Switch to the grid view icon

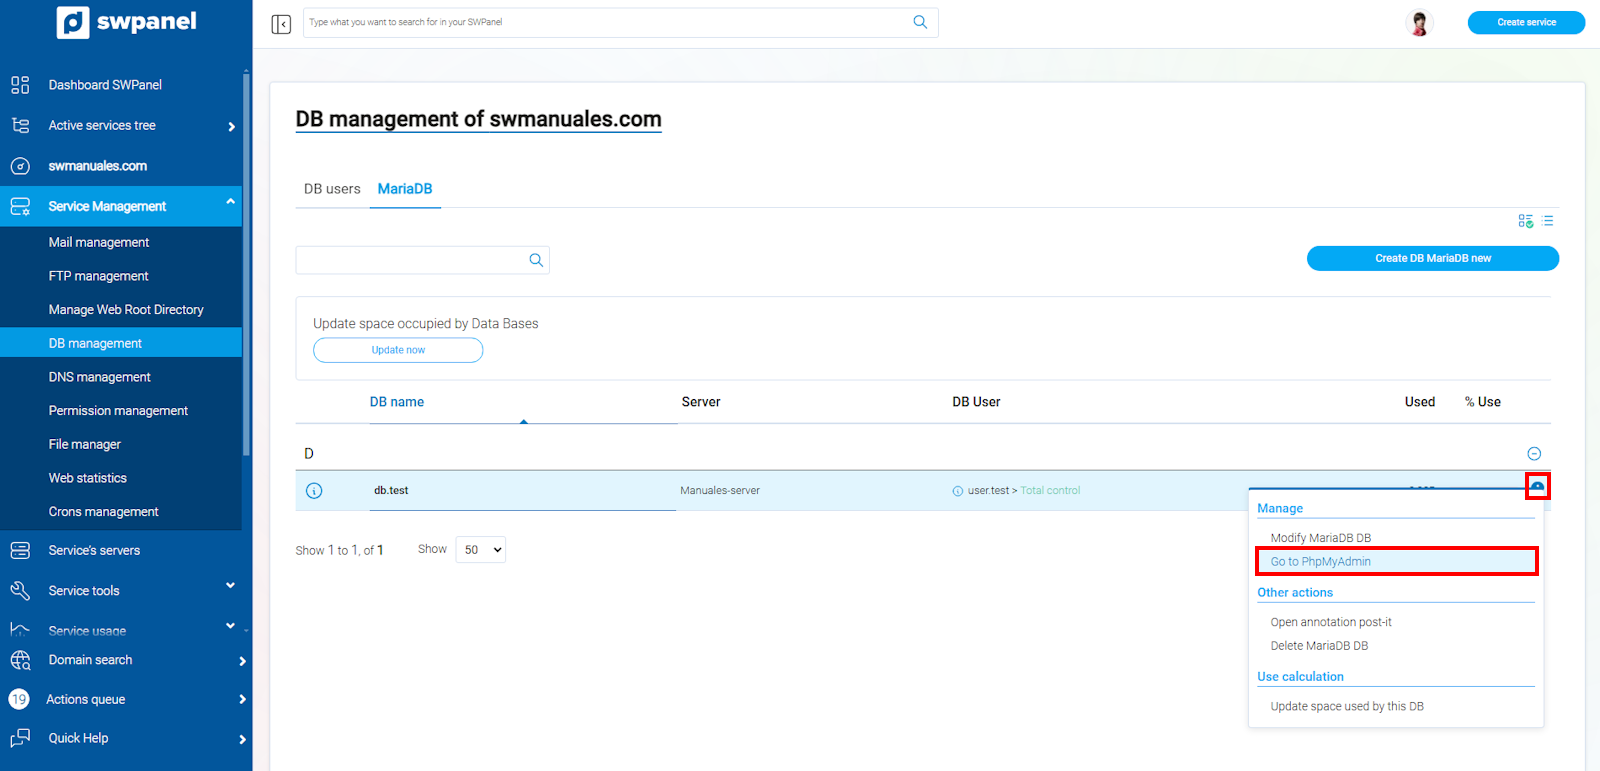(1525, 221)
